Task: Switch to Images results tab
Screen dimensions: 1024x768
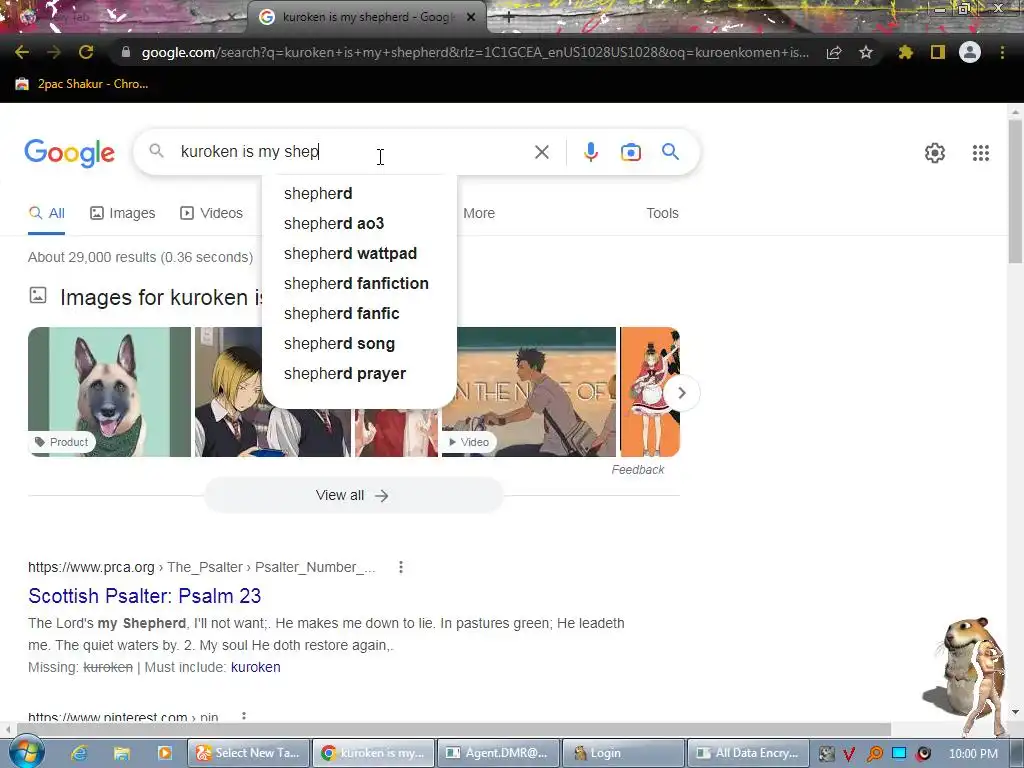Action: click(123, 214)
